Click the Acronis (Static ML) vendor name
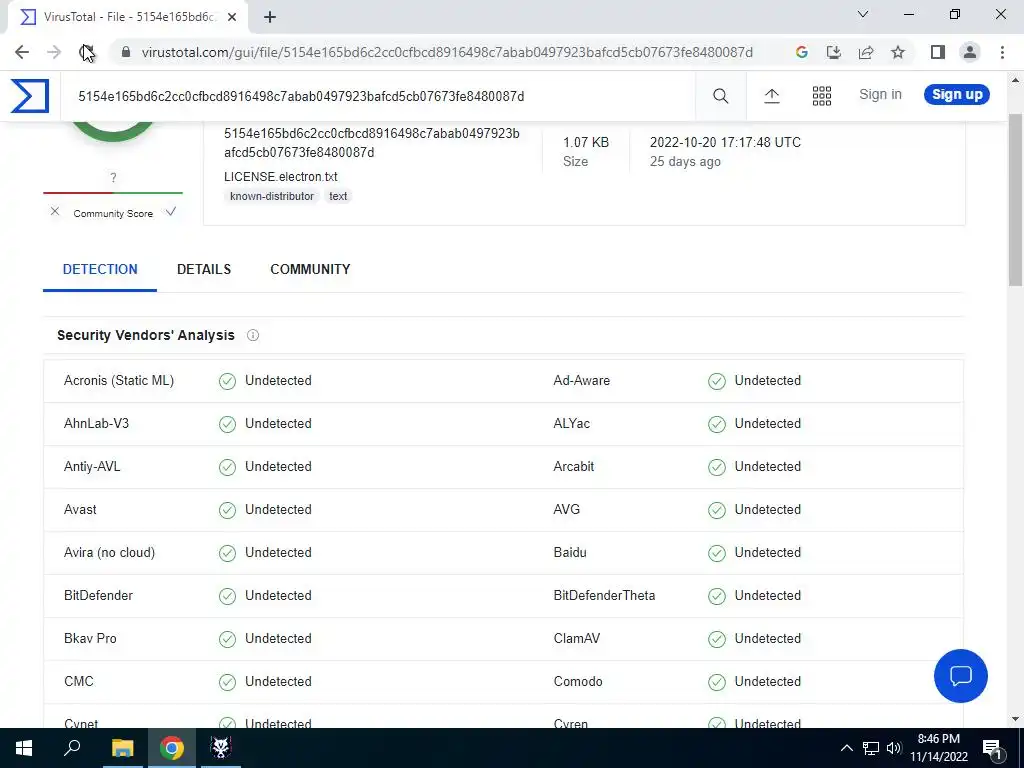Screen dimensions: 1024x768 pyautogui.click(x=119, y=381)
